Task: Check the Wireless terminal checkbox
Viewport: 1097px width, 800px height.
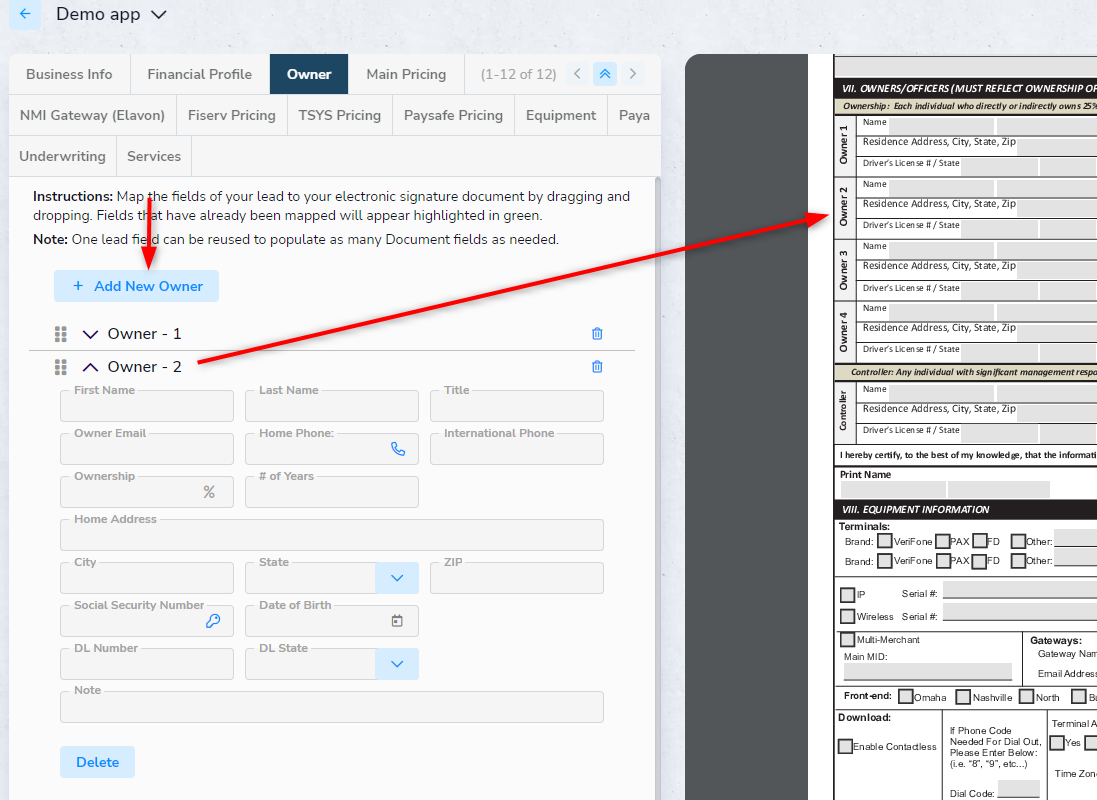Action: point(847,617)
